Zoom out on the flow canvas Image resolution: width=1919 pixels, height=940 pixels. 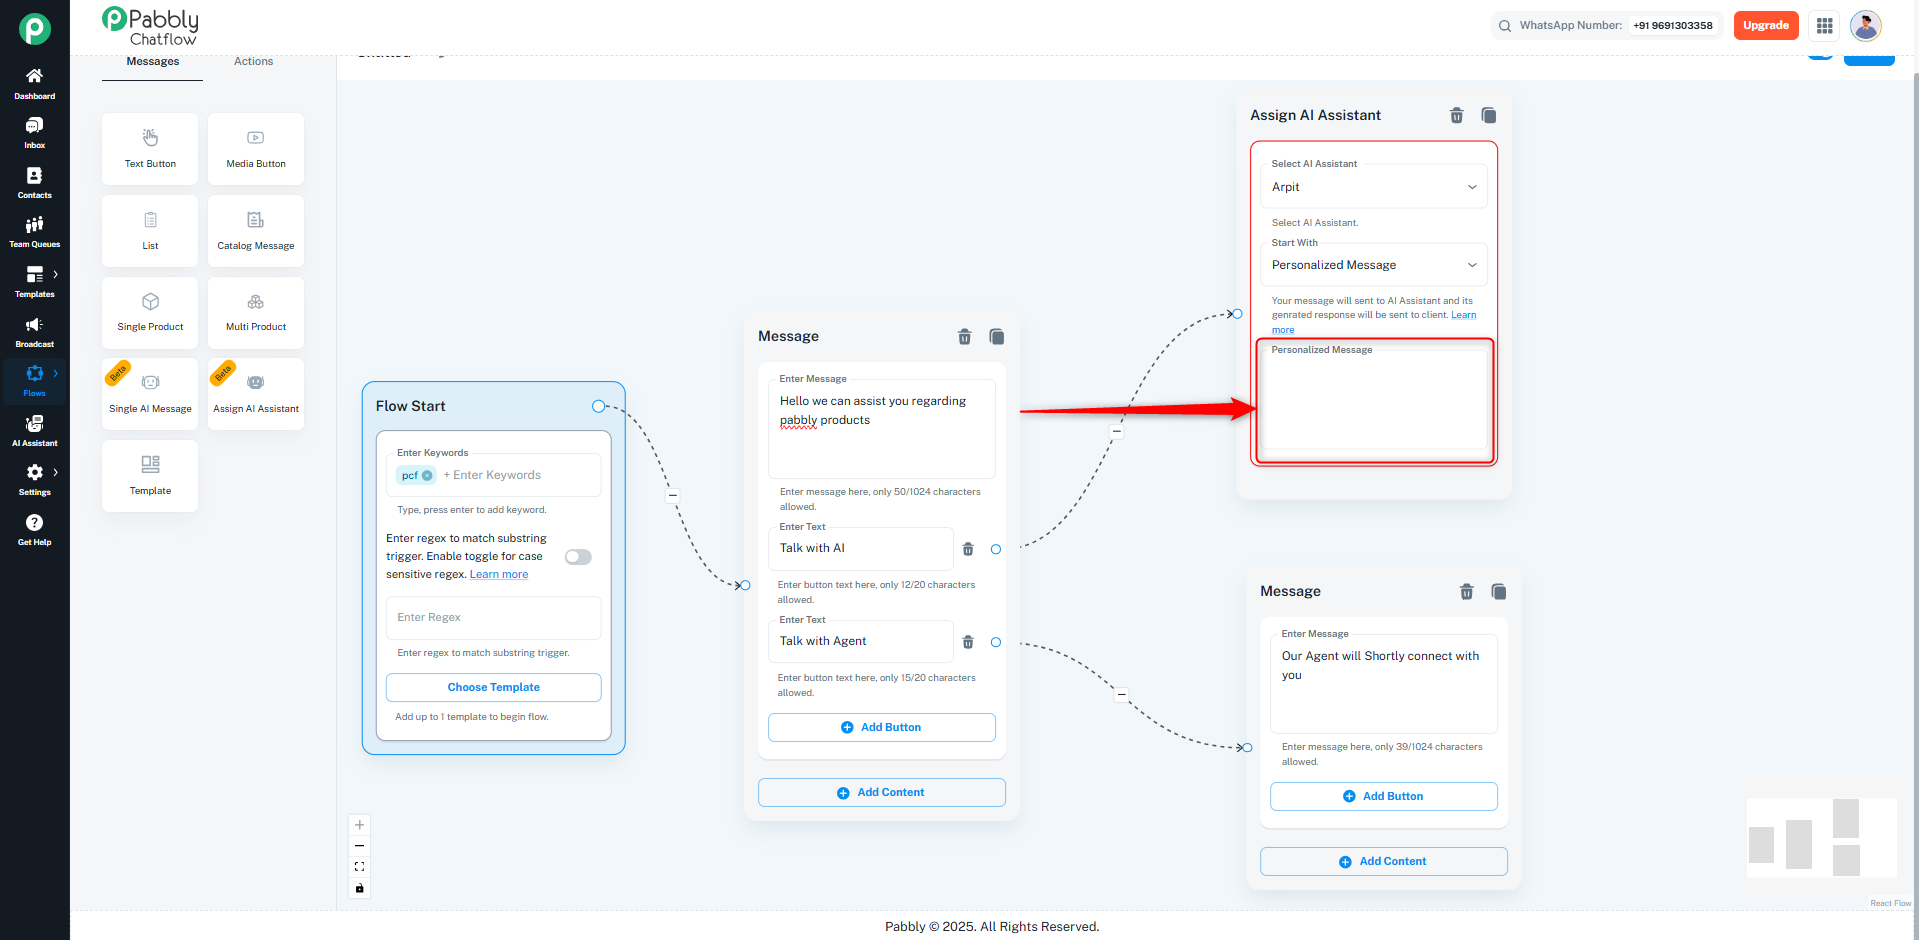(360, 846)
